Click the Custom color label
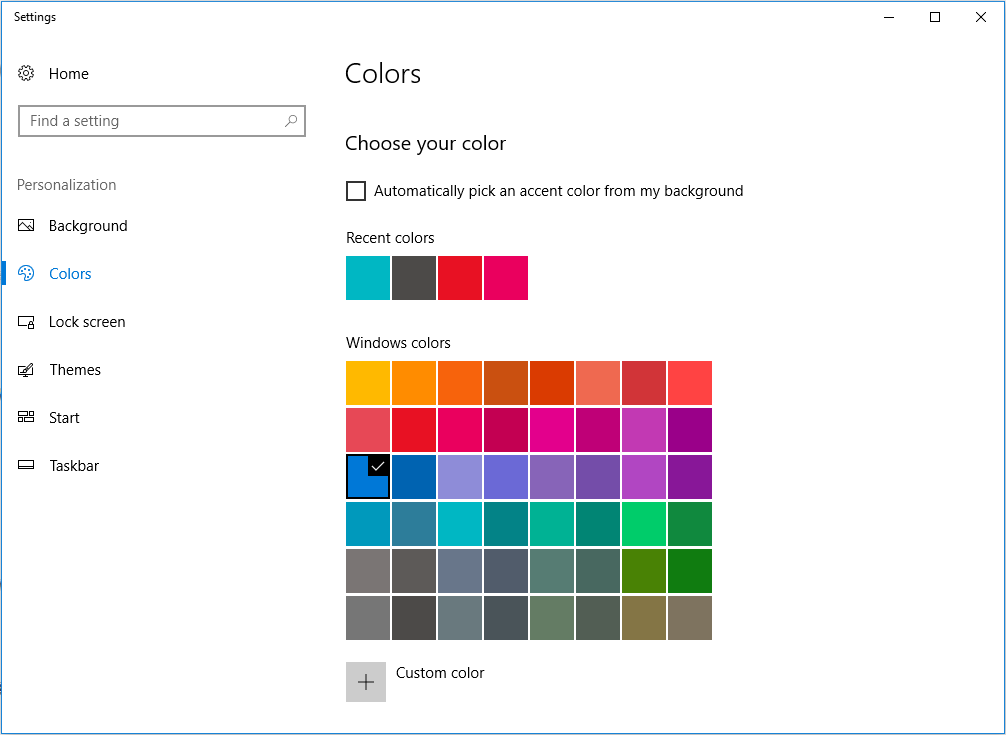The width and height of the screenshot is (1006, 735). point(440,673)
